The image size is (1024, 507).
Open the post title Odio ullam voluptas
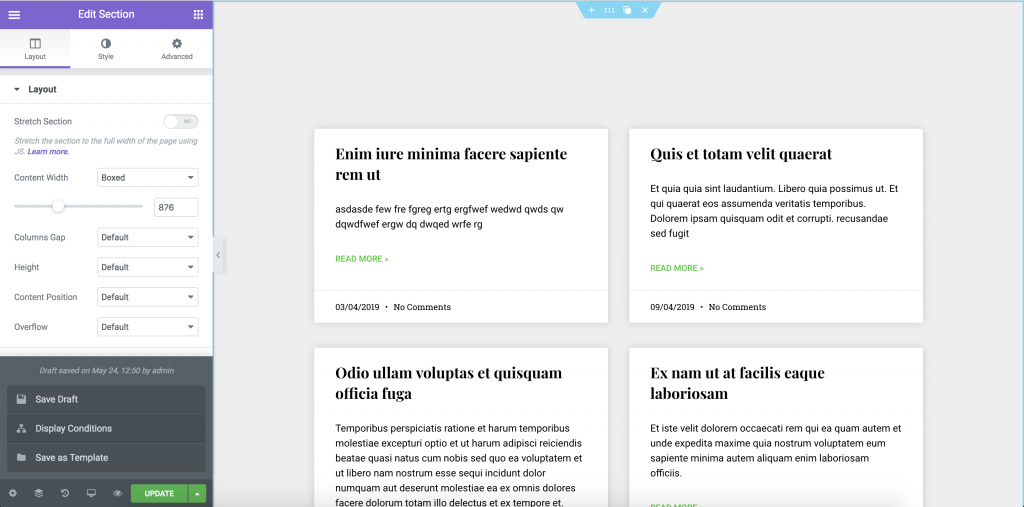[449, 383]
